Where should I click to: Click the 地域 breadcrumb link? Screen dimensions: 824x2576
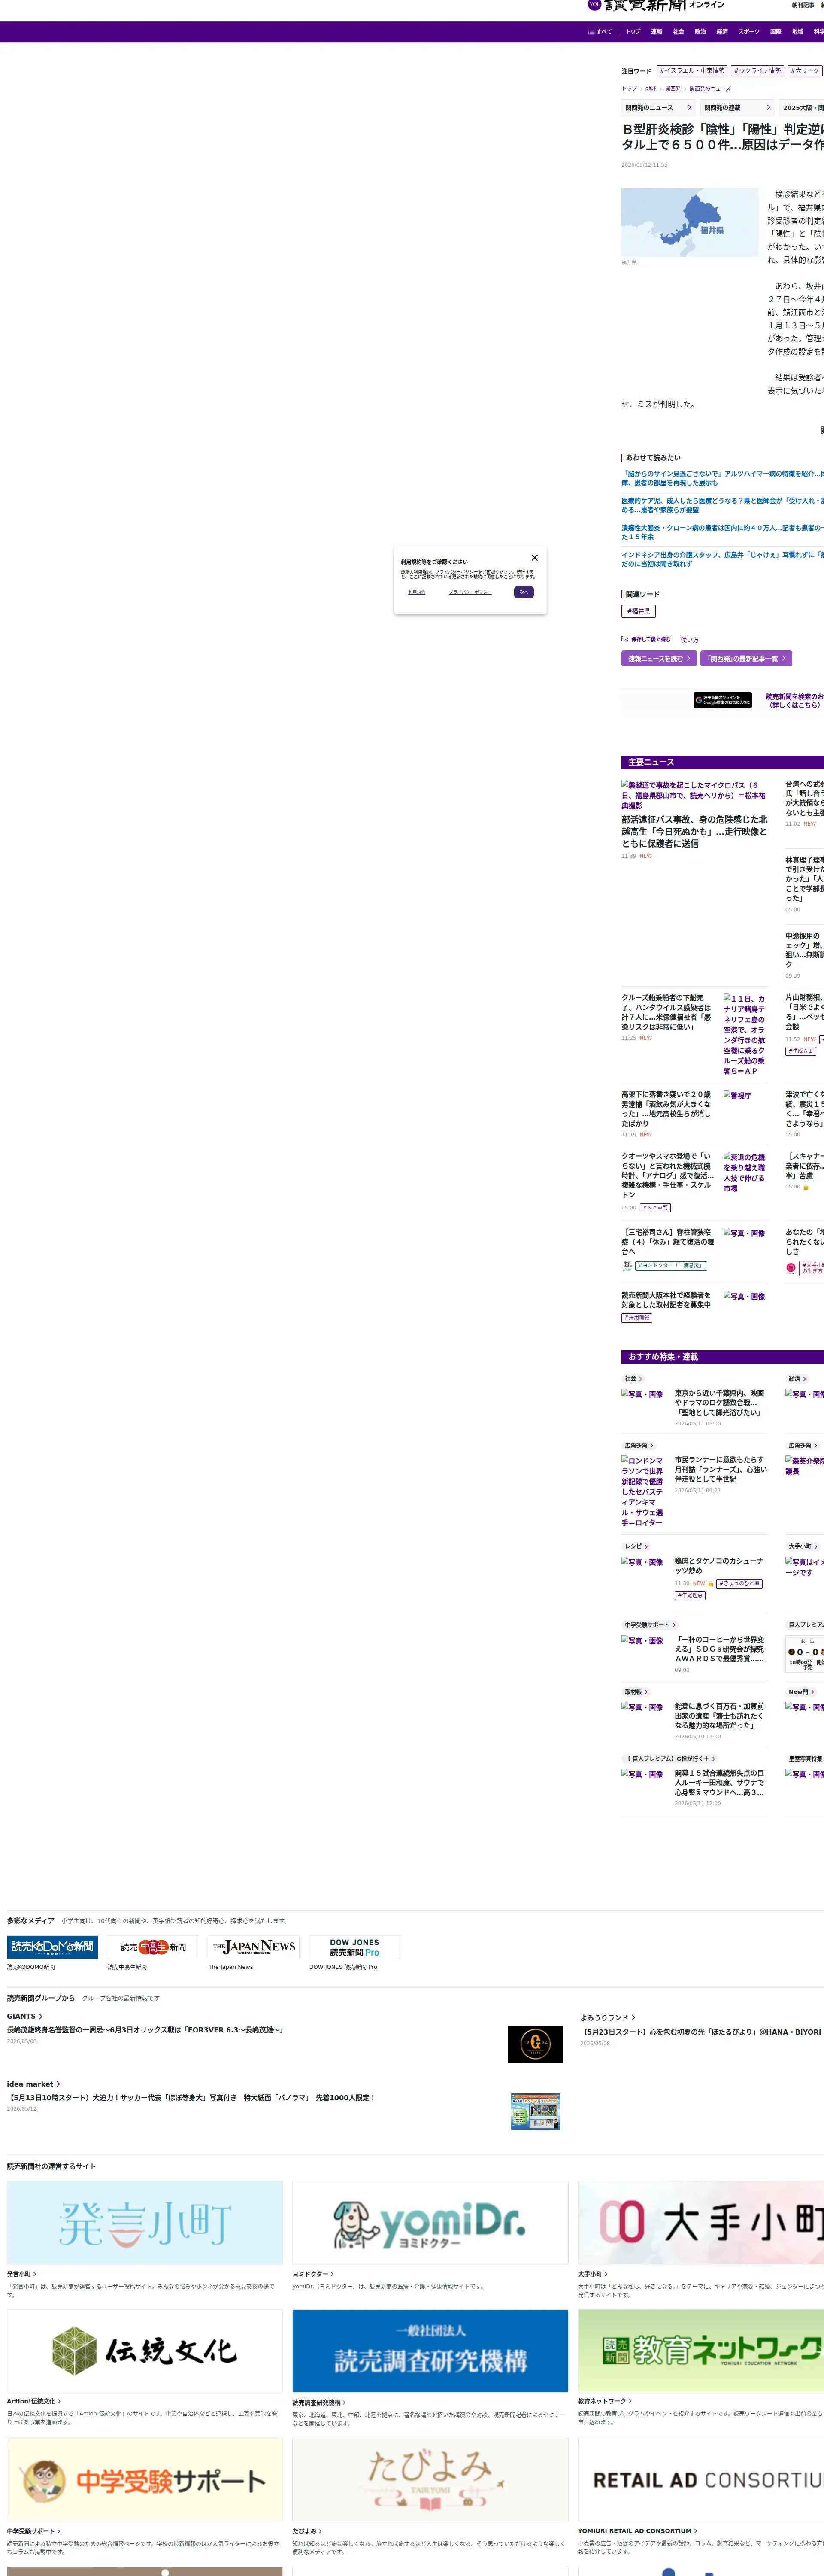click(x=650, y=89)
